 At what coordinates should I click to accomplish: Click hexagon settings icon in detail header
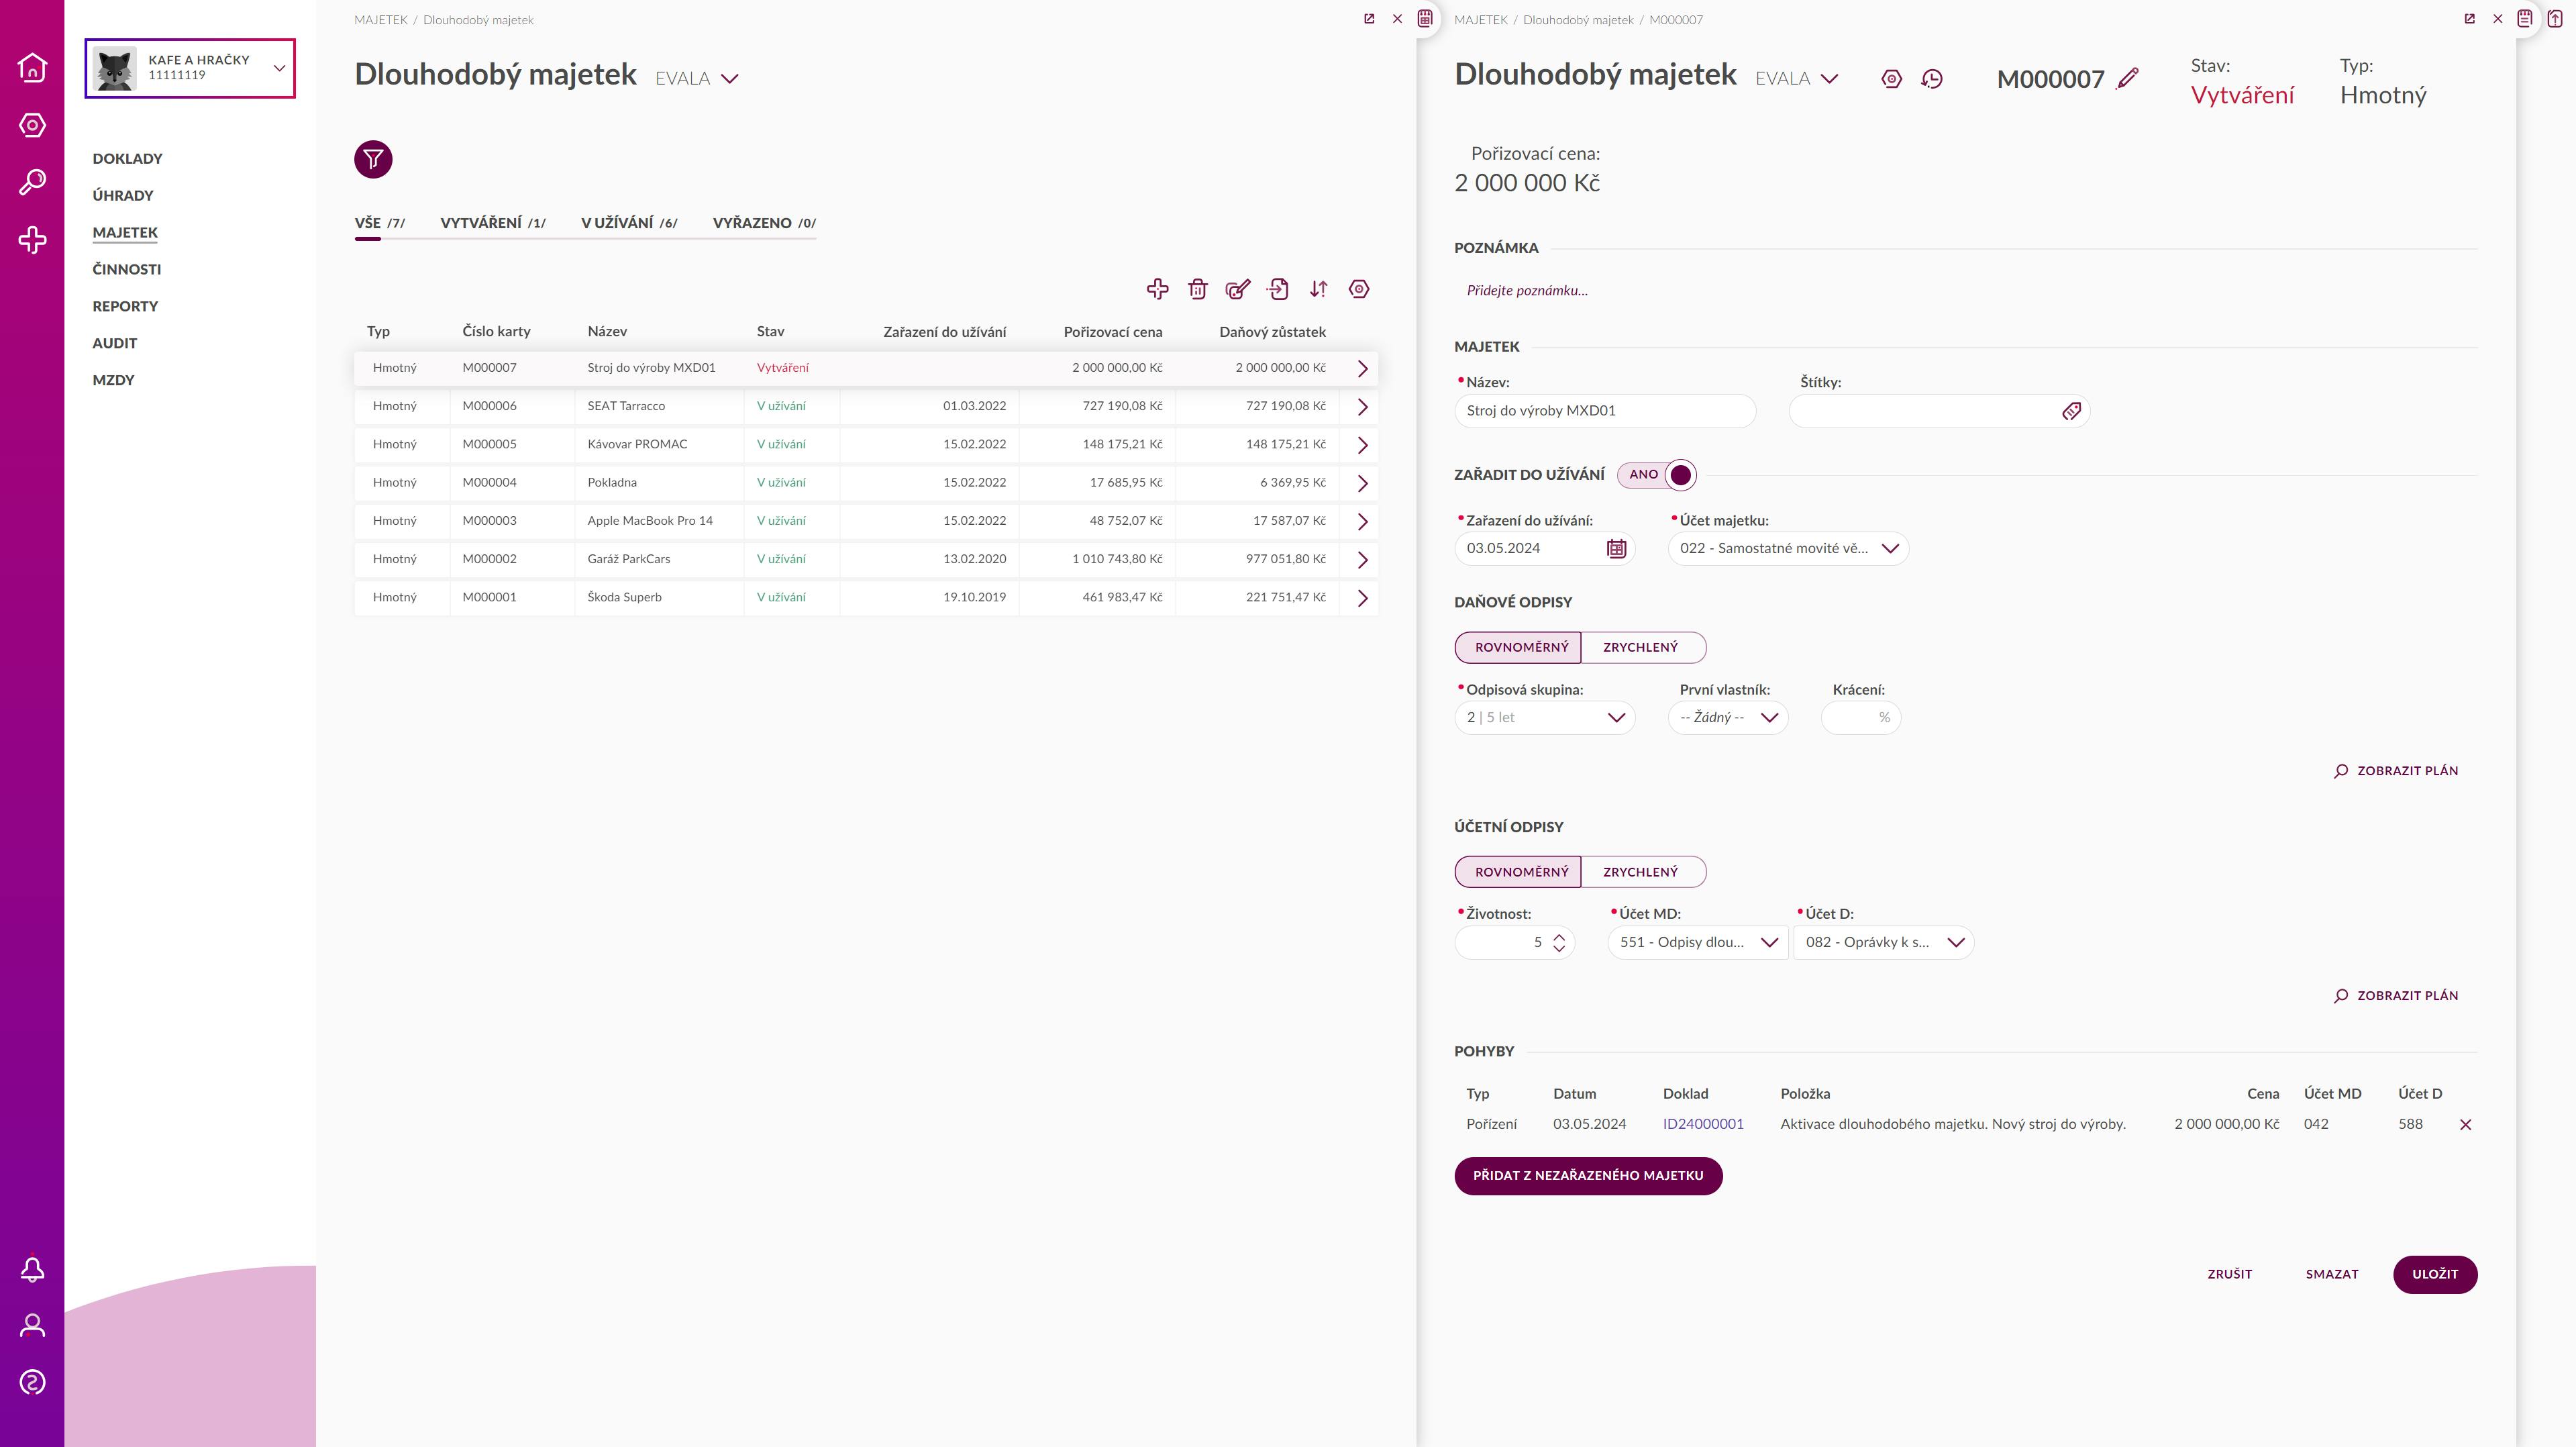tap(1891, 79)
